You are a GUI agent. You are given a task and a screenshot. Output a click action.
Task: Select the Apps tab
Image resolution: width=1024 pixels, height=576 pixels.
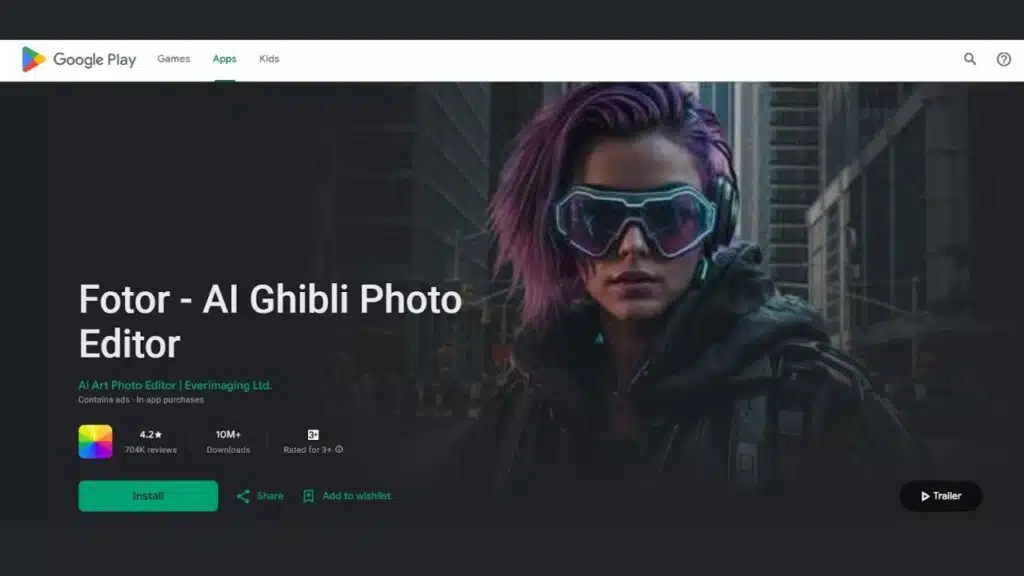pos(224,59)
